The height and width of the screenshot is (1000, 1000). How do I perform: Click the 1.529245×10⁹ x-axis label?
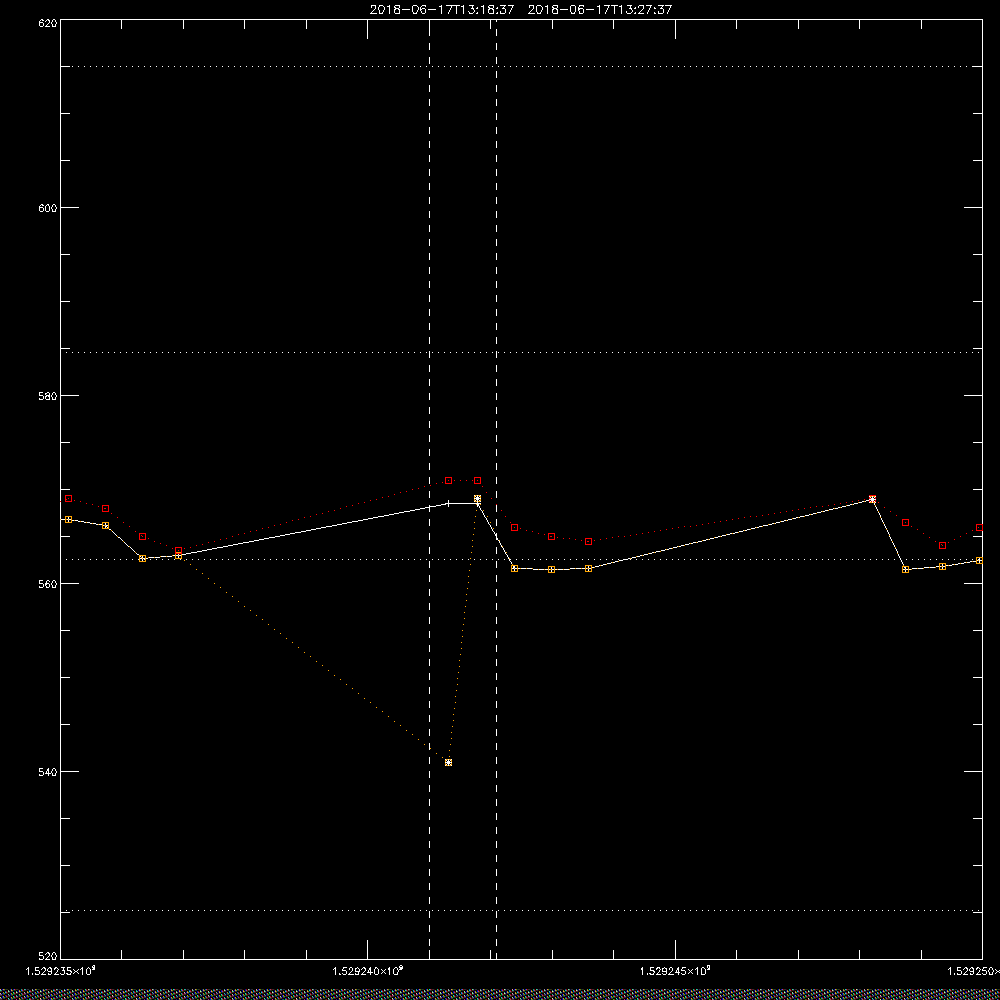click(x=675, y=971)
